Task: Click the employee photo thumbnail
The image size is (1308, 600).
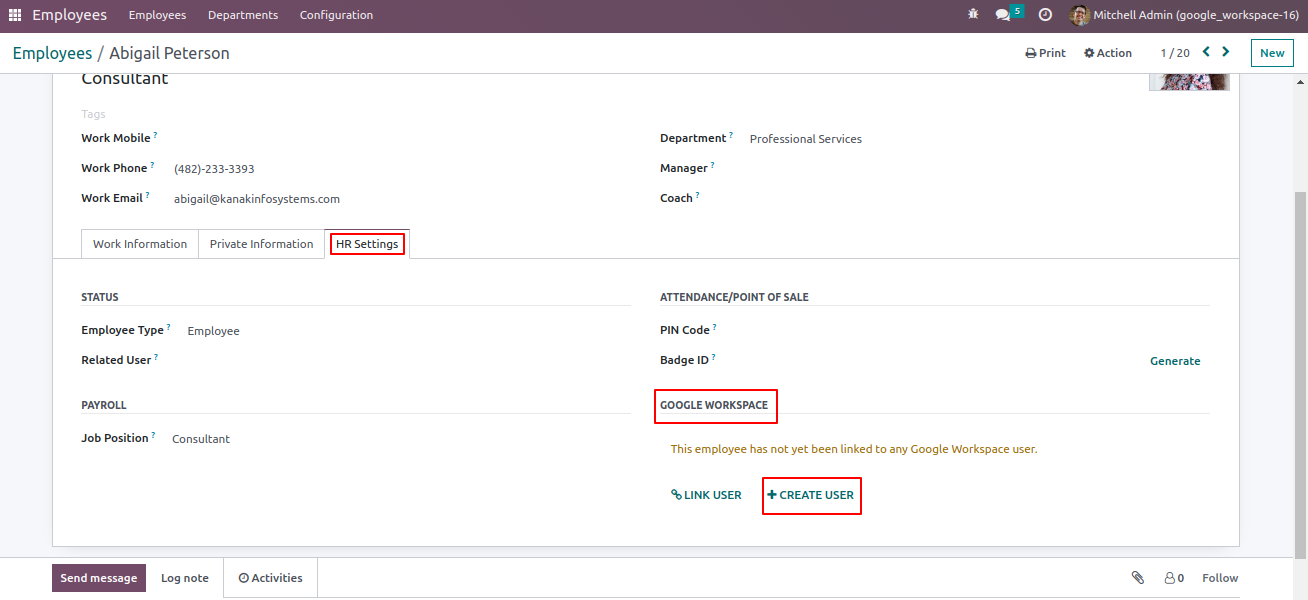Action: 1189,82
